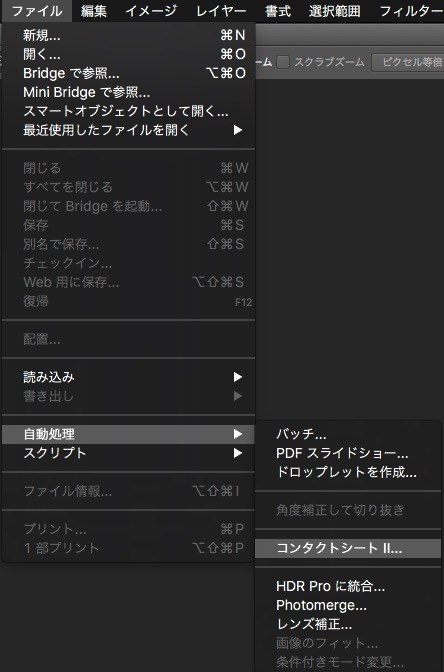Choose レンズ補正... entry

348,624
